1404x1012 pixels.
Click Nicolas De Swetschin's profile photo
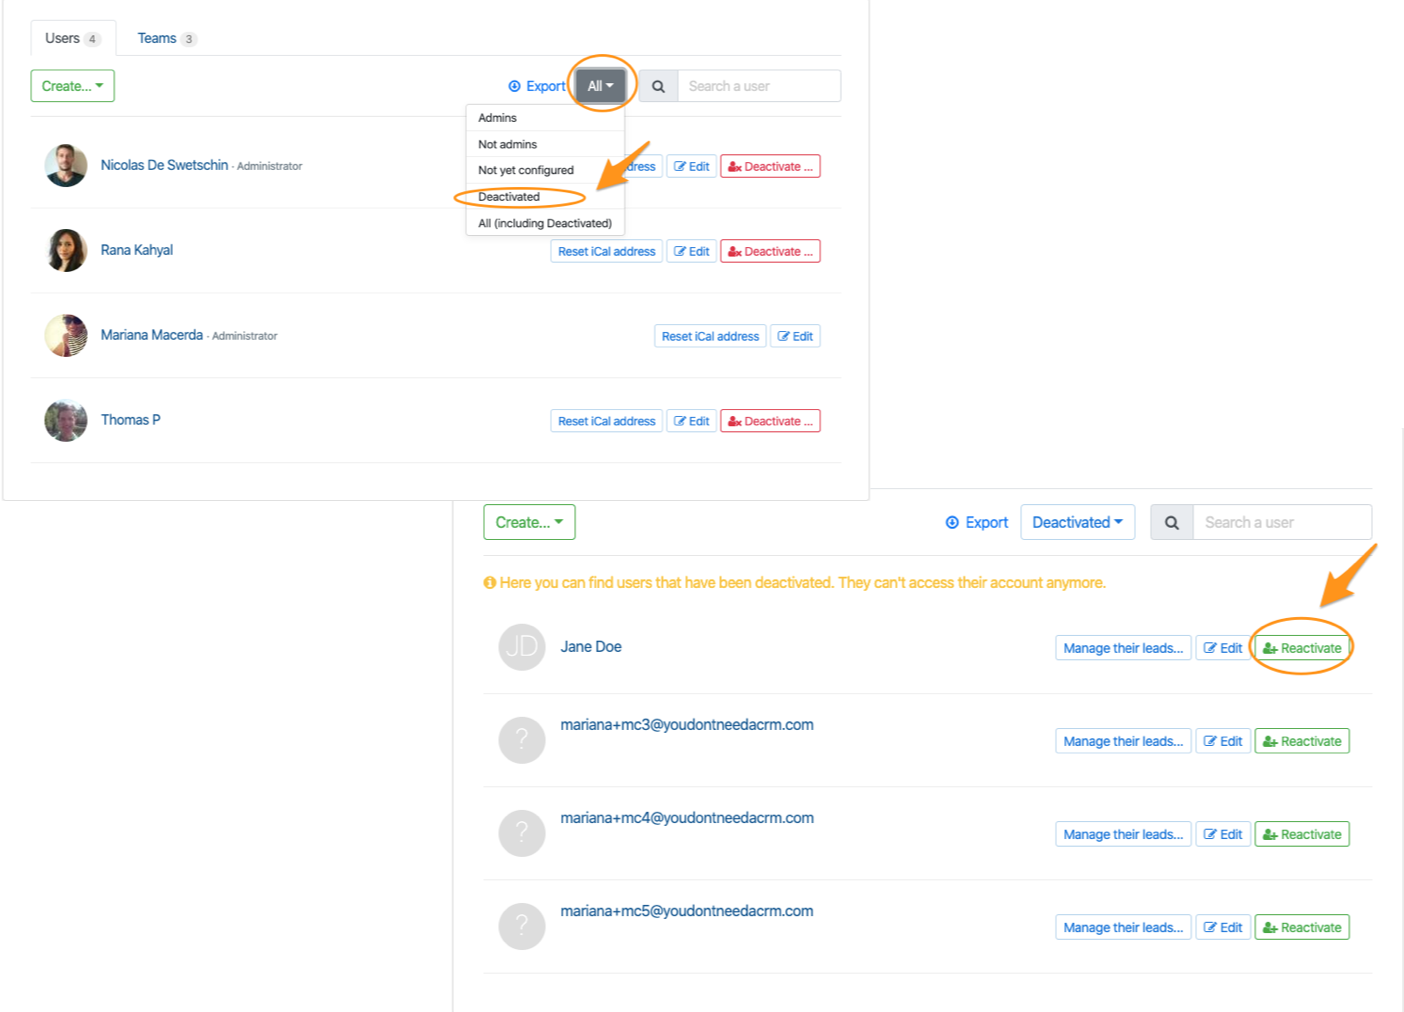(x=66, y=166)
